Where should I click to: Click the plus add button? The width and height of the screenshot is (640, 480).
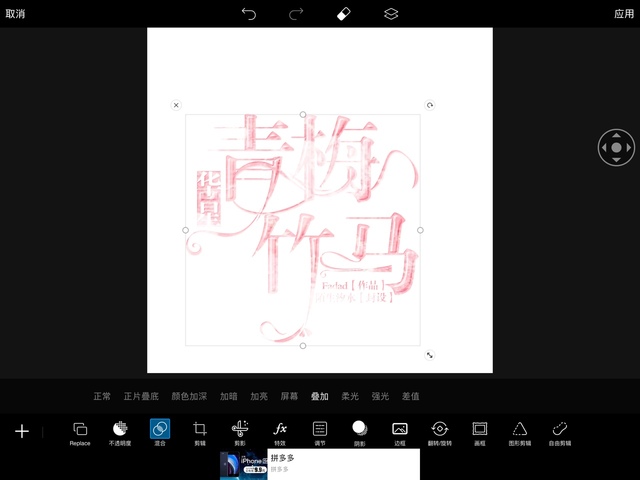point(22,431)
